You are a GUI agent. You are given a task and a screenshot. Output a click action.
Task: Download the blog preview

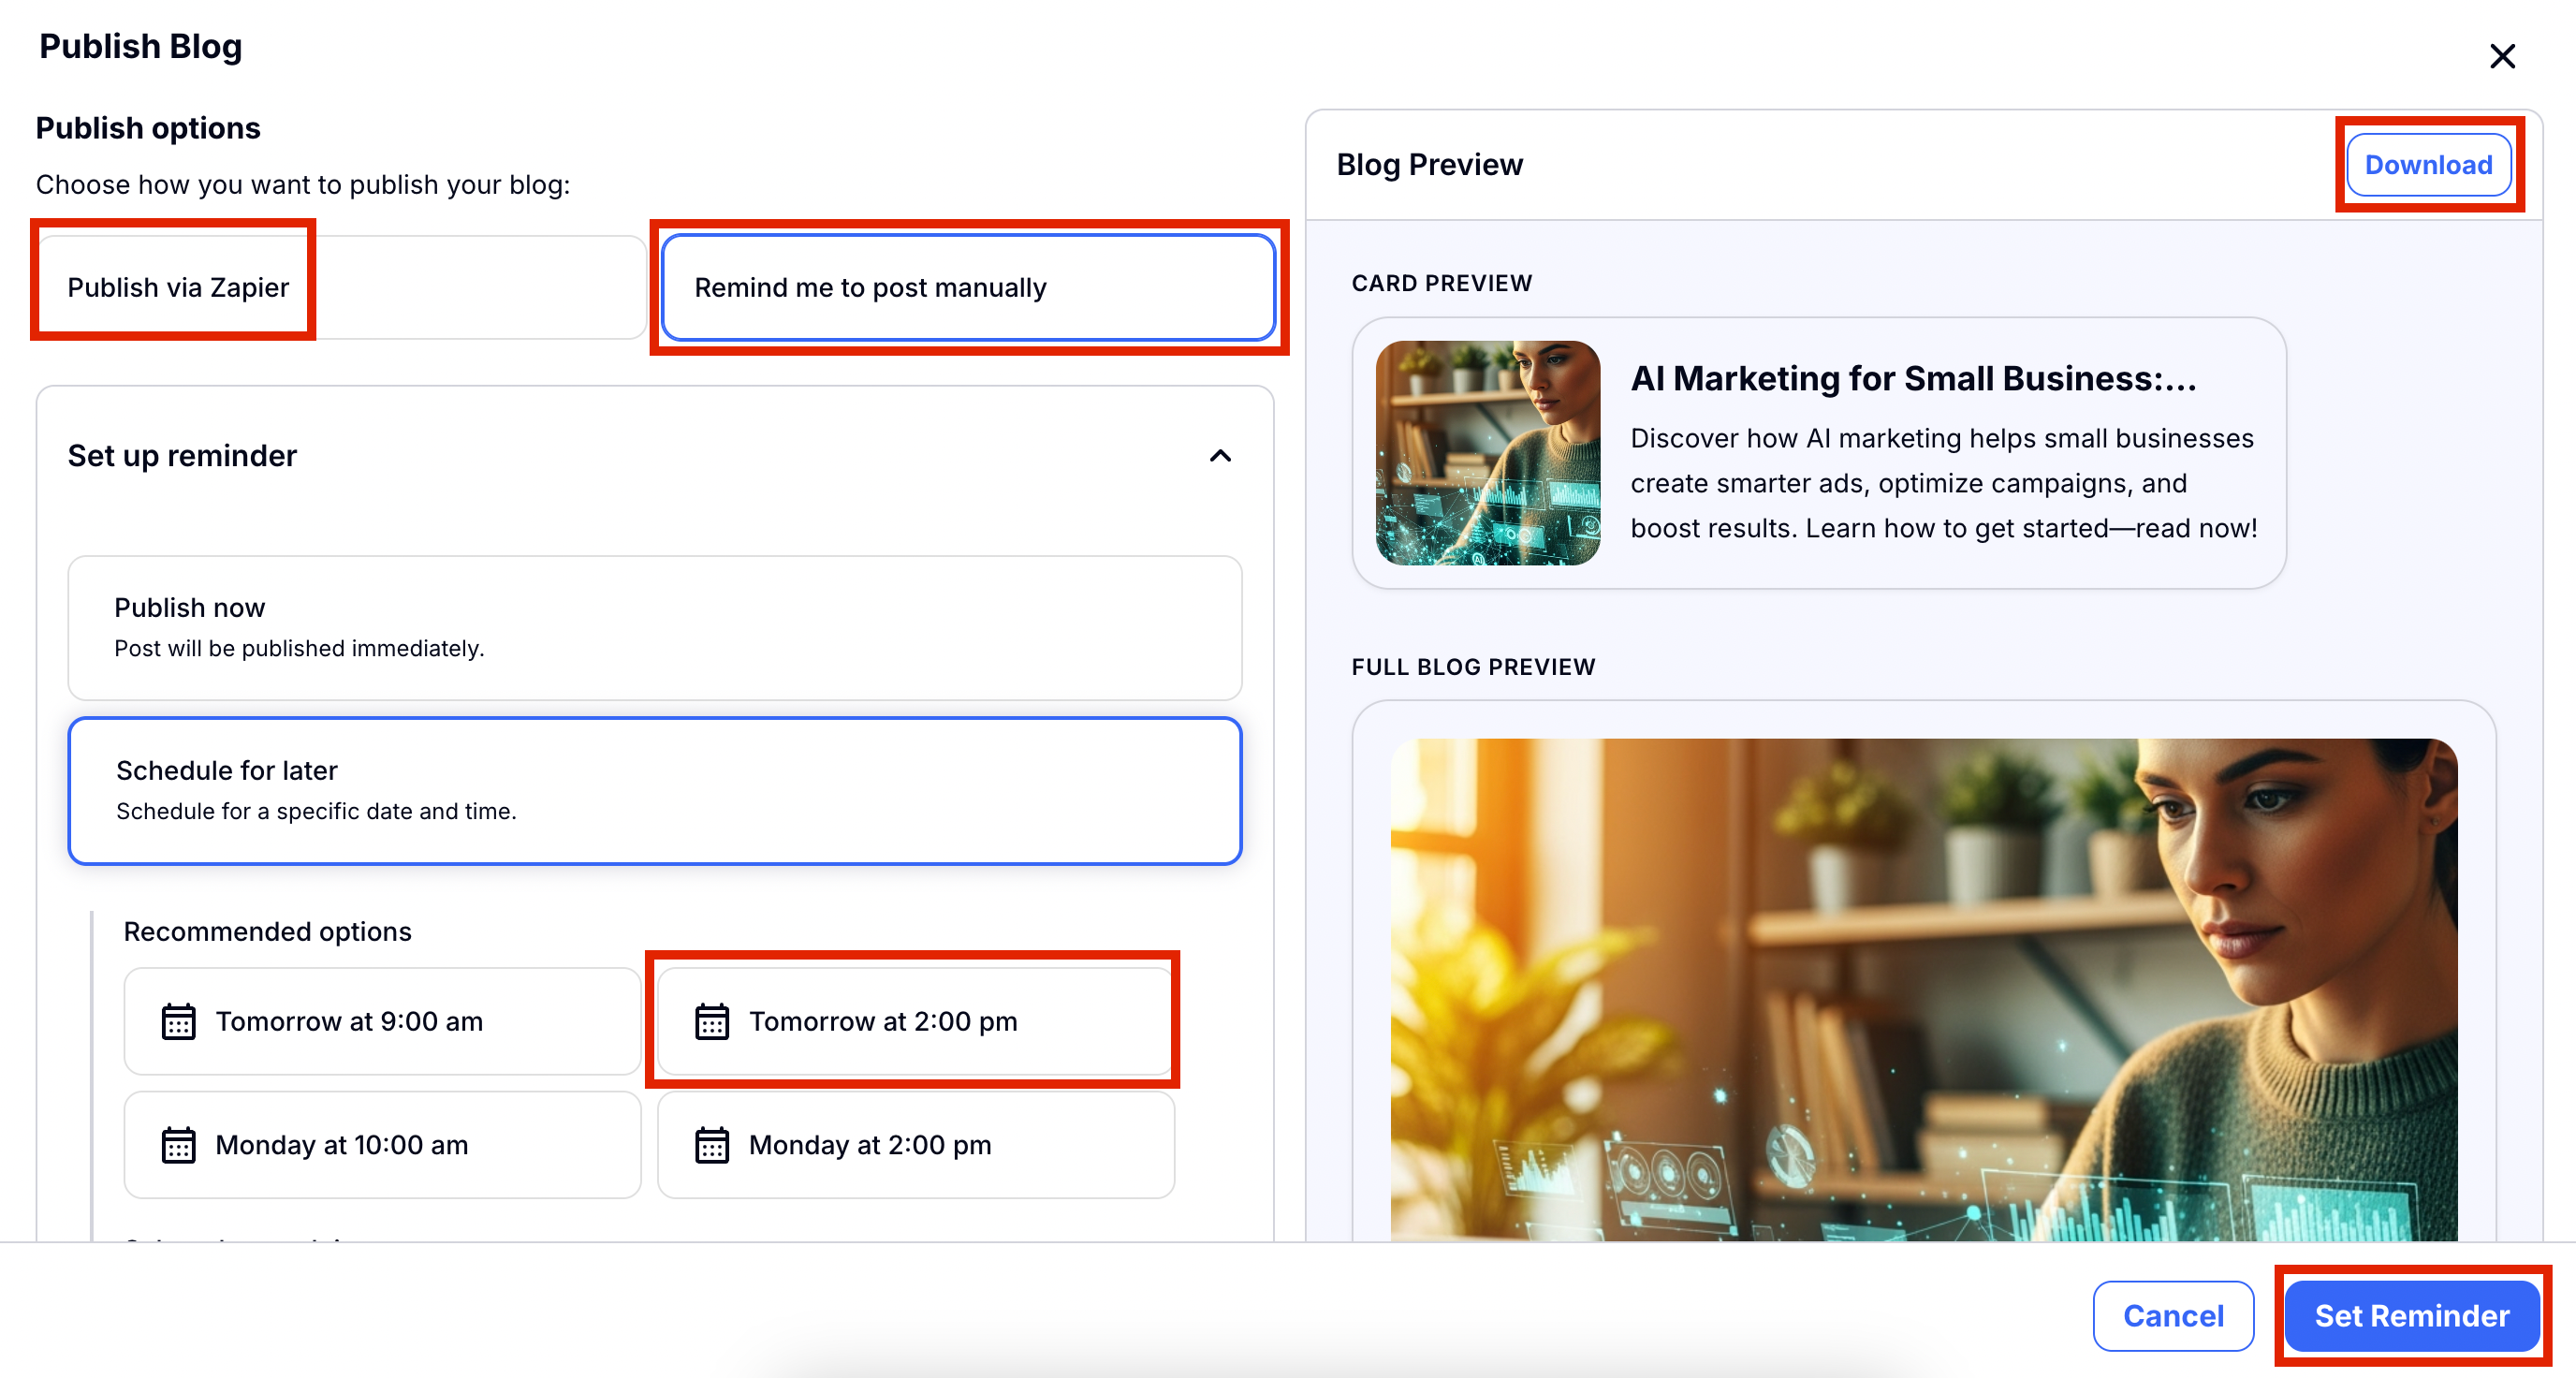click(2427, 165)
